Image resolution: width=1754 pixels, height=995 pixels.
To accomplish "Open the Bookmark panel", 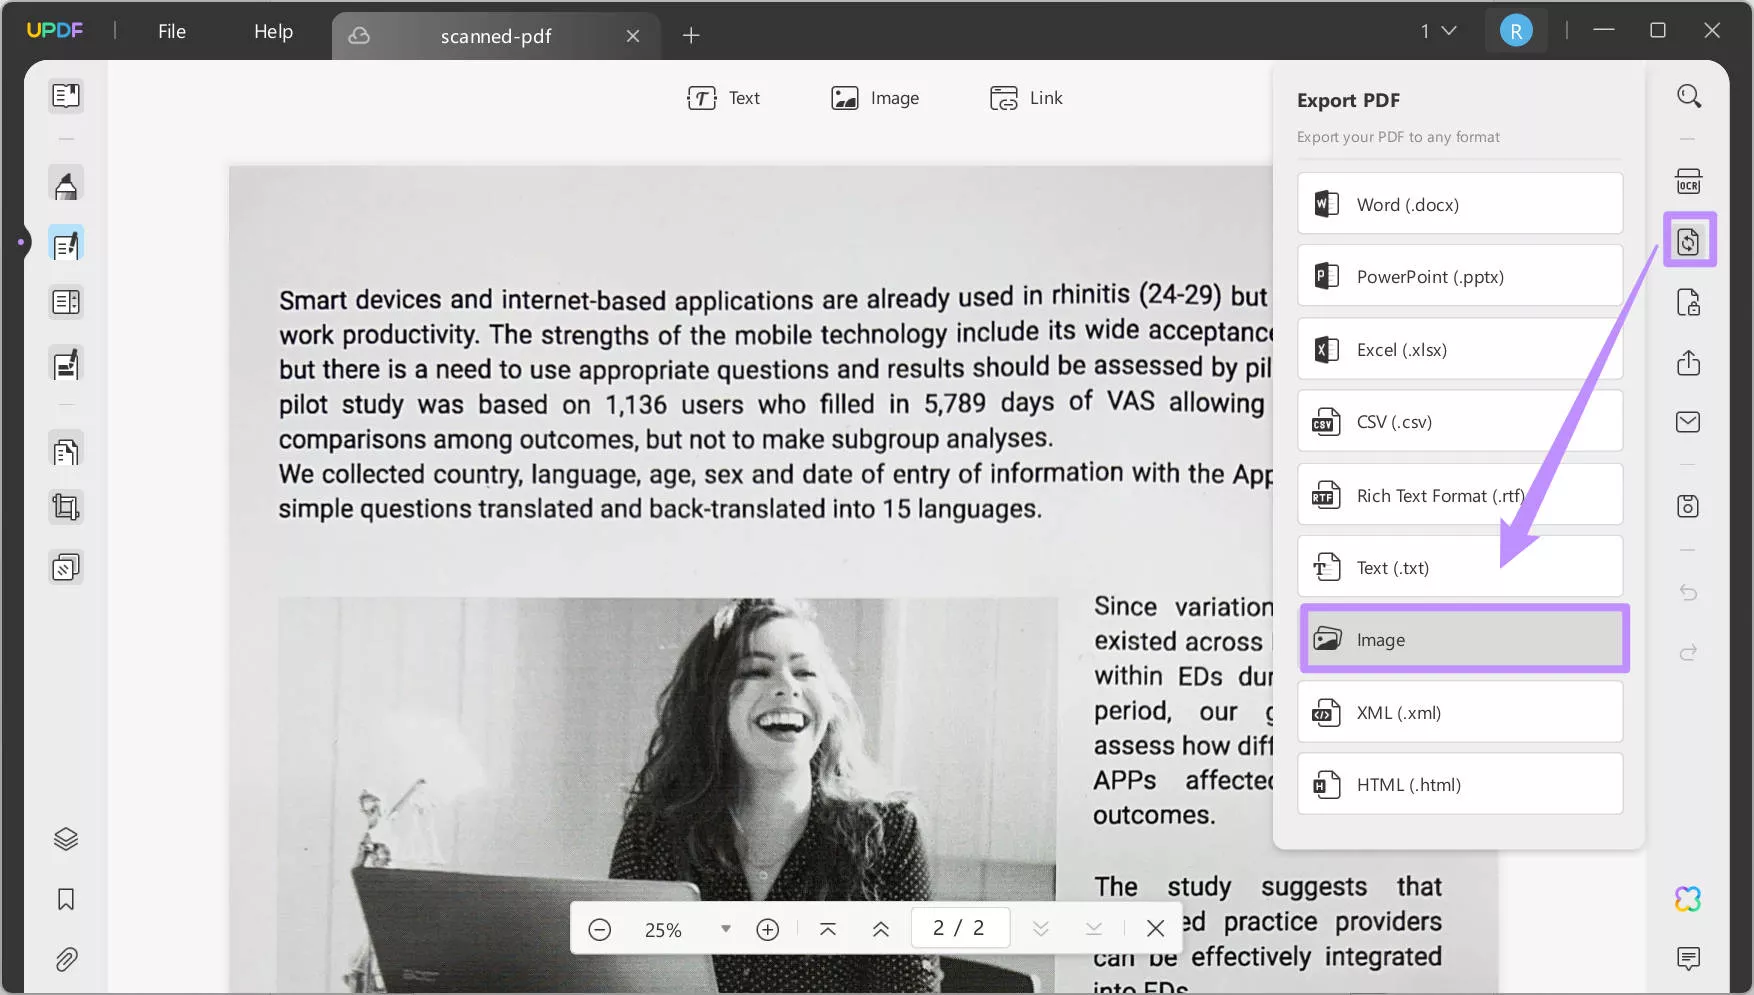I will pyautogui.click(x=66, y=899).
